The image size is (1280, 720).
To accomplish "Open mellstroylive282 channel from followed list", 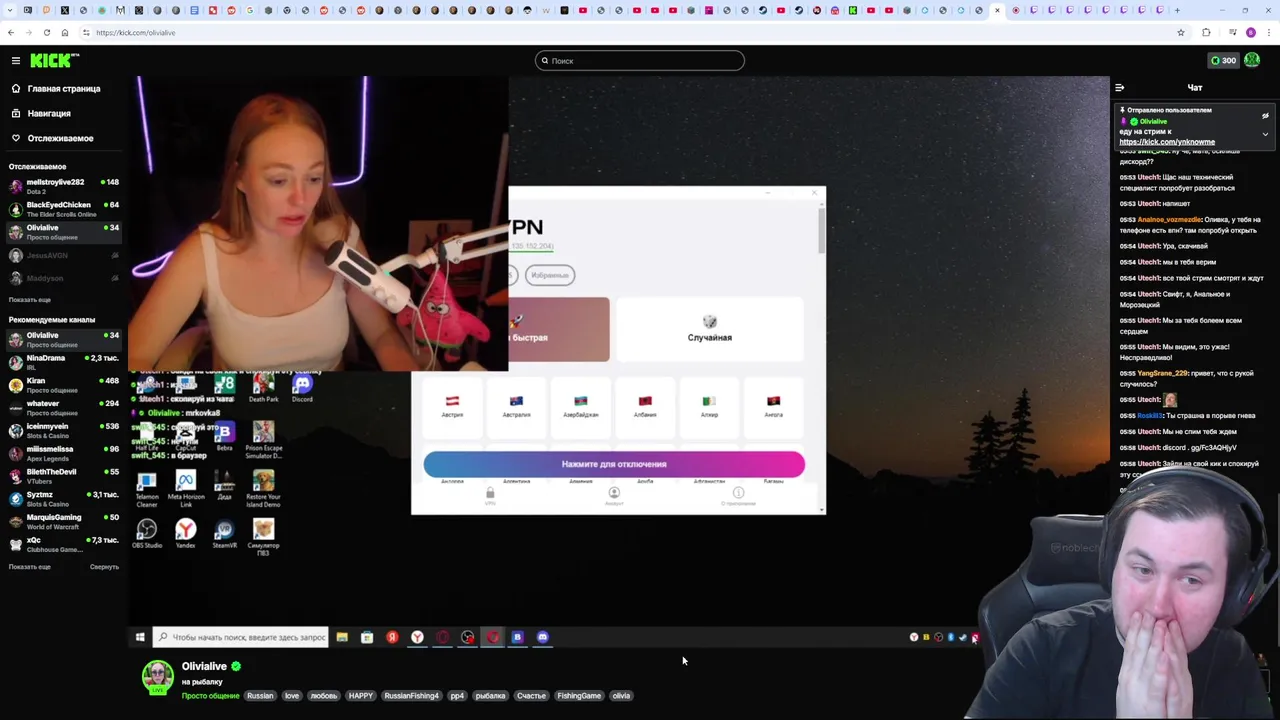I will tap(63, 186).
